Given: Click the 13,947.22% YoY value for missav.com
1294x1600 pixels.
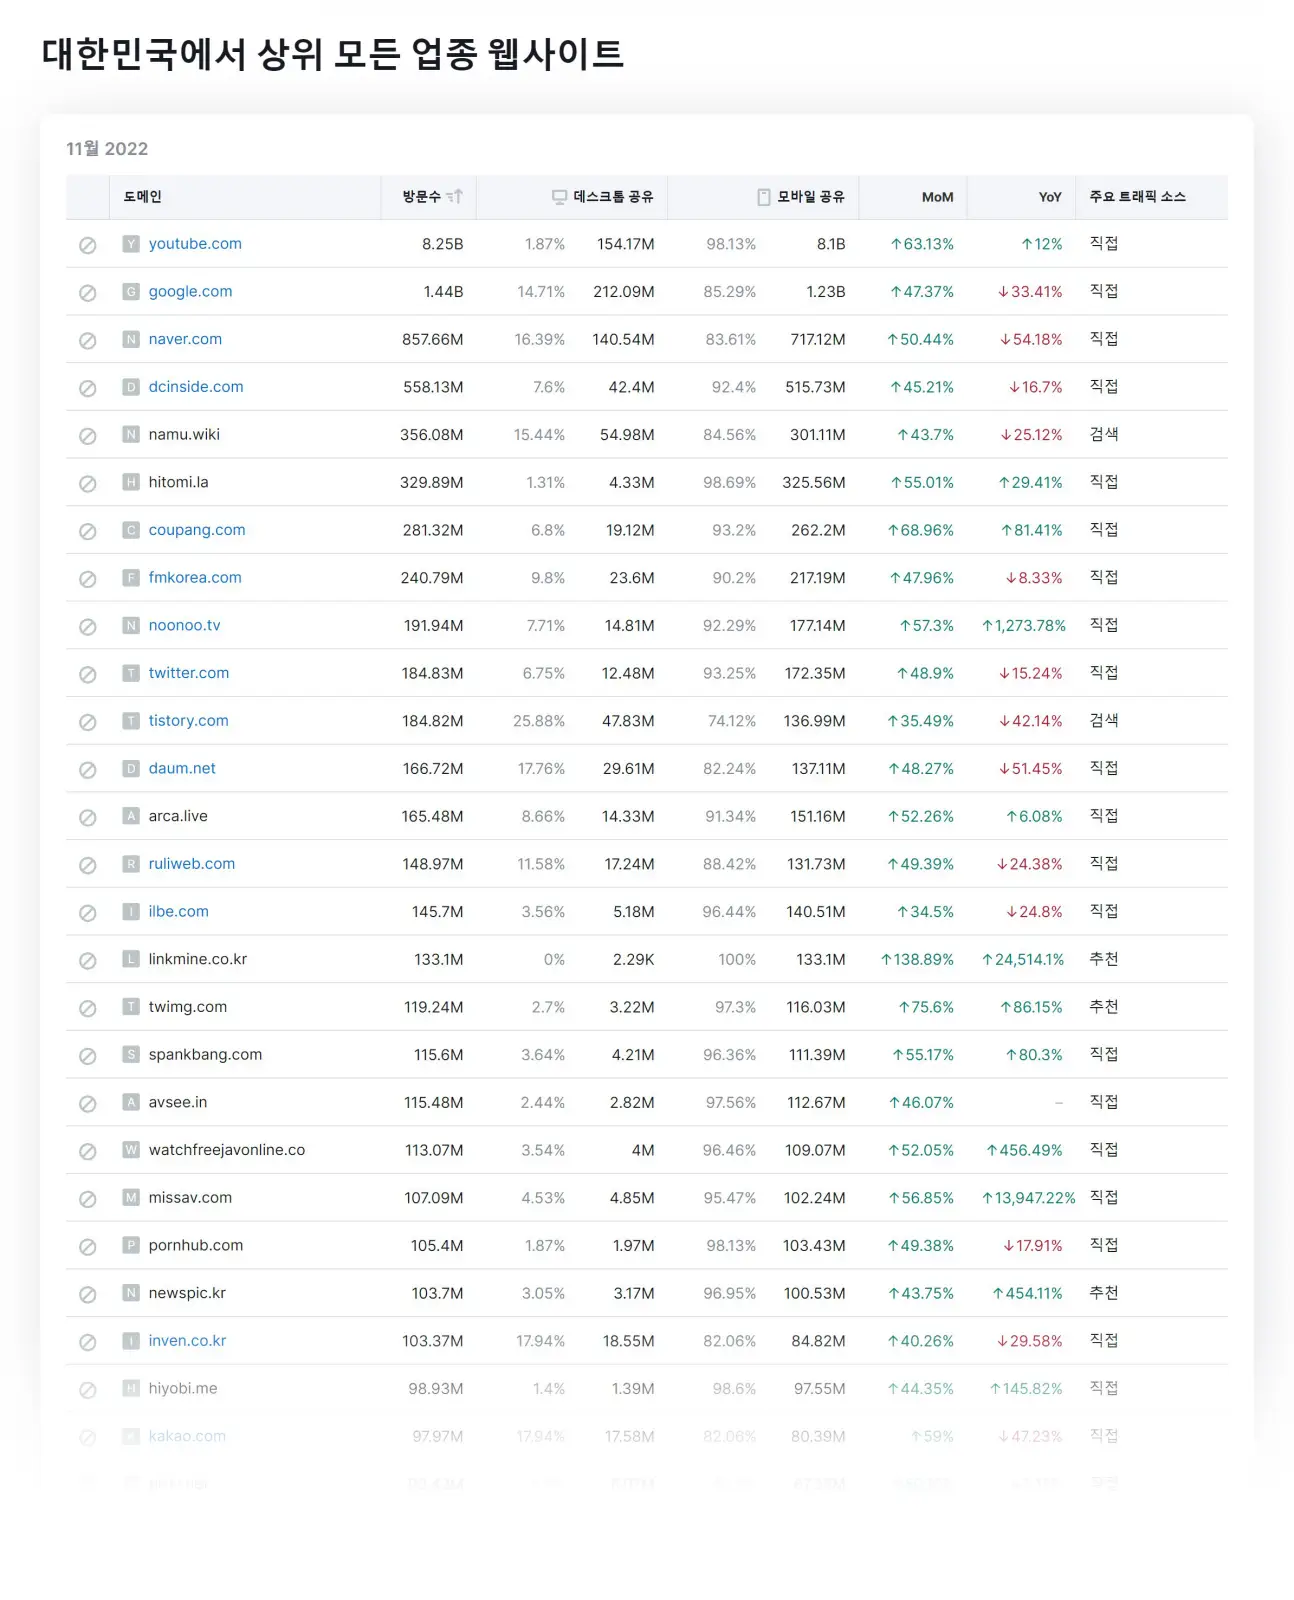Looking at the screenshot, I should click(x=1029, y=1198).
